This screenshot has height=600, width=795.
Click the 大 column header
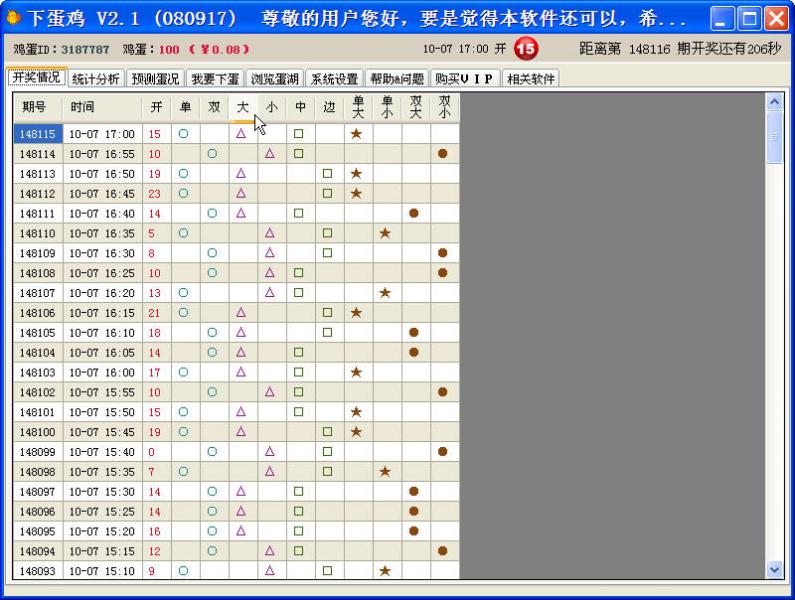pos(243,107)
